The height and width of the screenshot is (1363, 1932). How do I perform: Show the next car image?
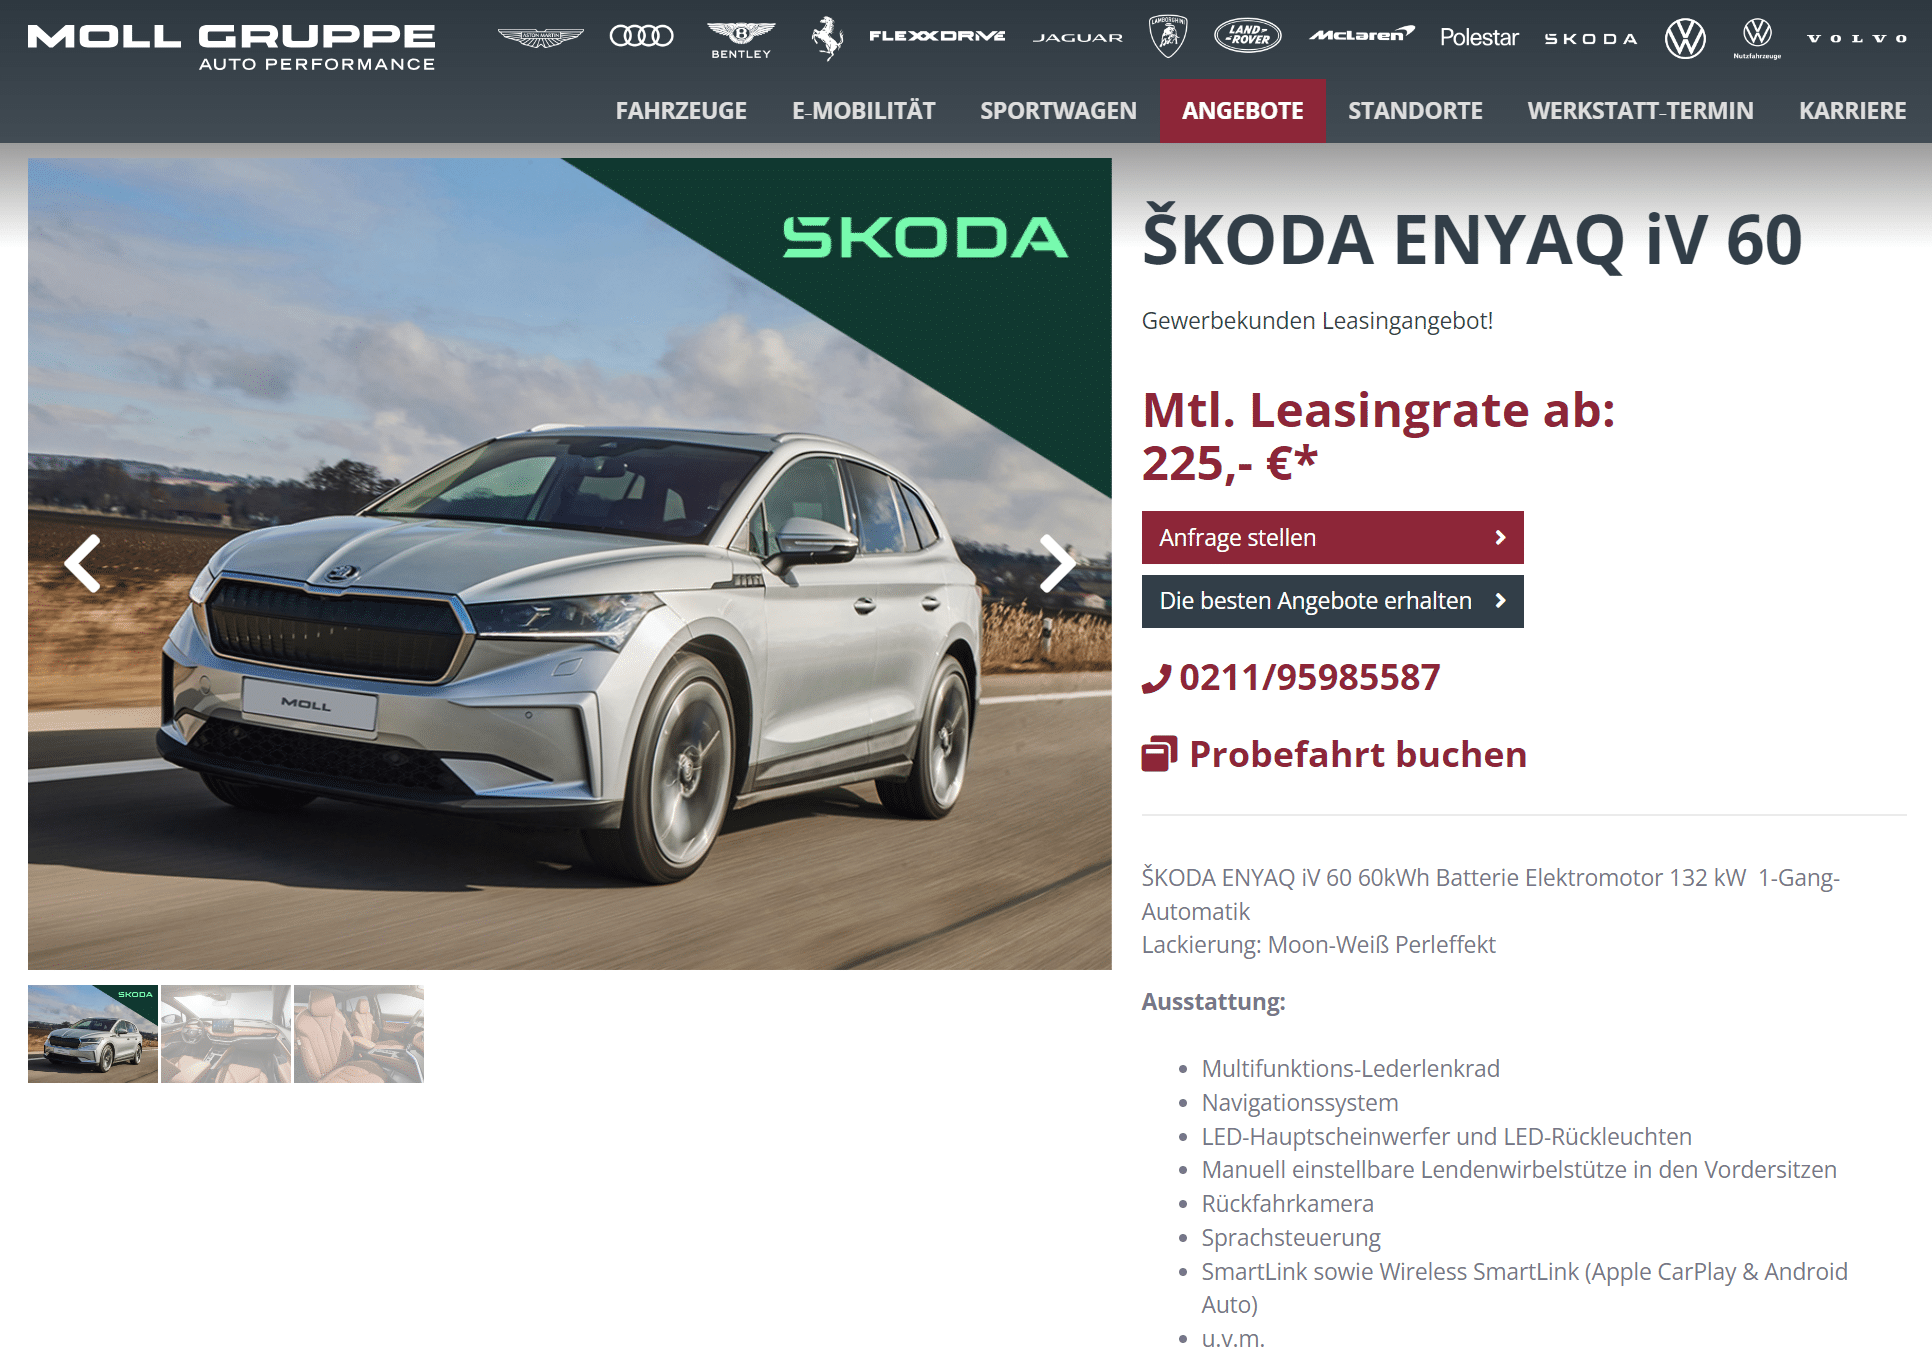1057,564
